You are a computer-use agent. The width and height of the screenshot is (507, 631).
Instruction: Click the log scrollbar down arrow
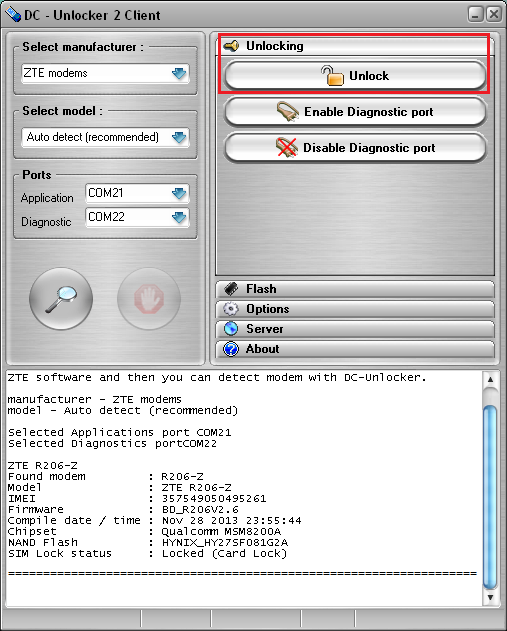[x=490, y=597]
